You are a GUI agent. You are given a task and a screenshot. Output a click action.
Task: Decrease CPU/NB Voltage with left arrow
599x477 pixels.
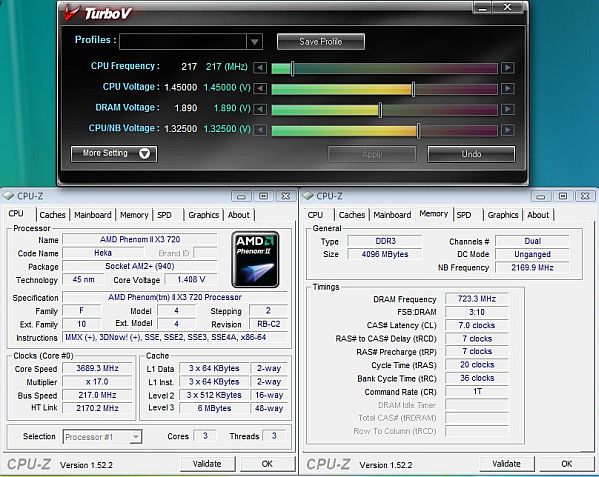[260, 130]
